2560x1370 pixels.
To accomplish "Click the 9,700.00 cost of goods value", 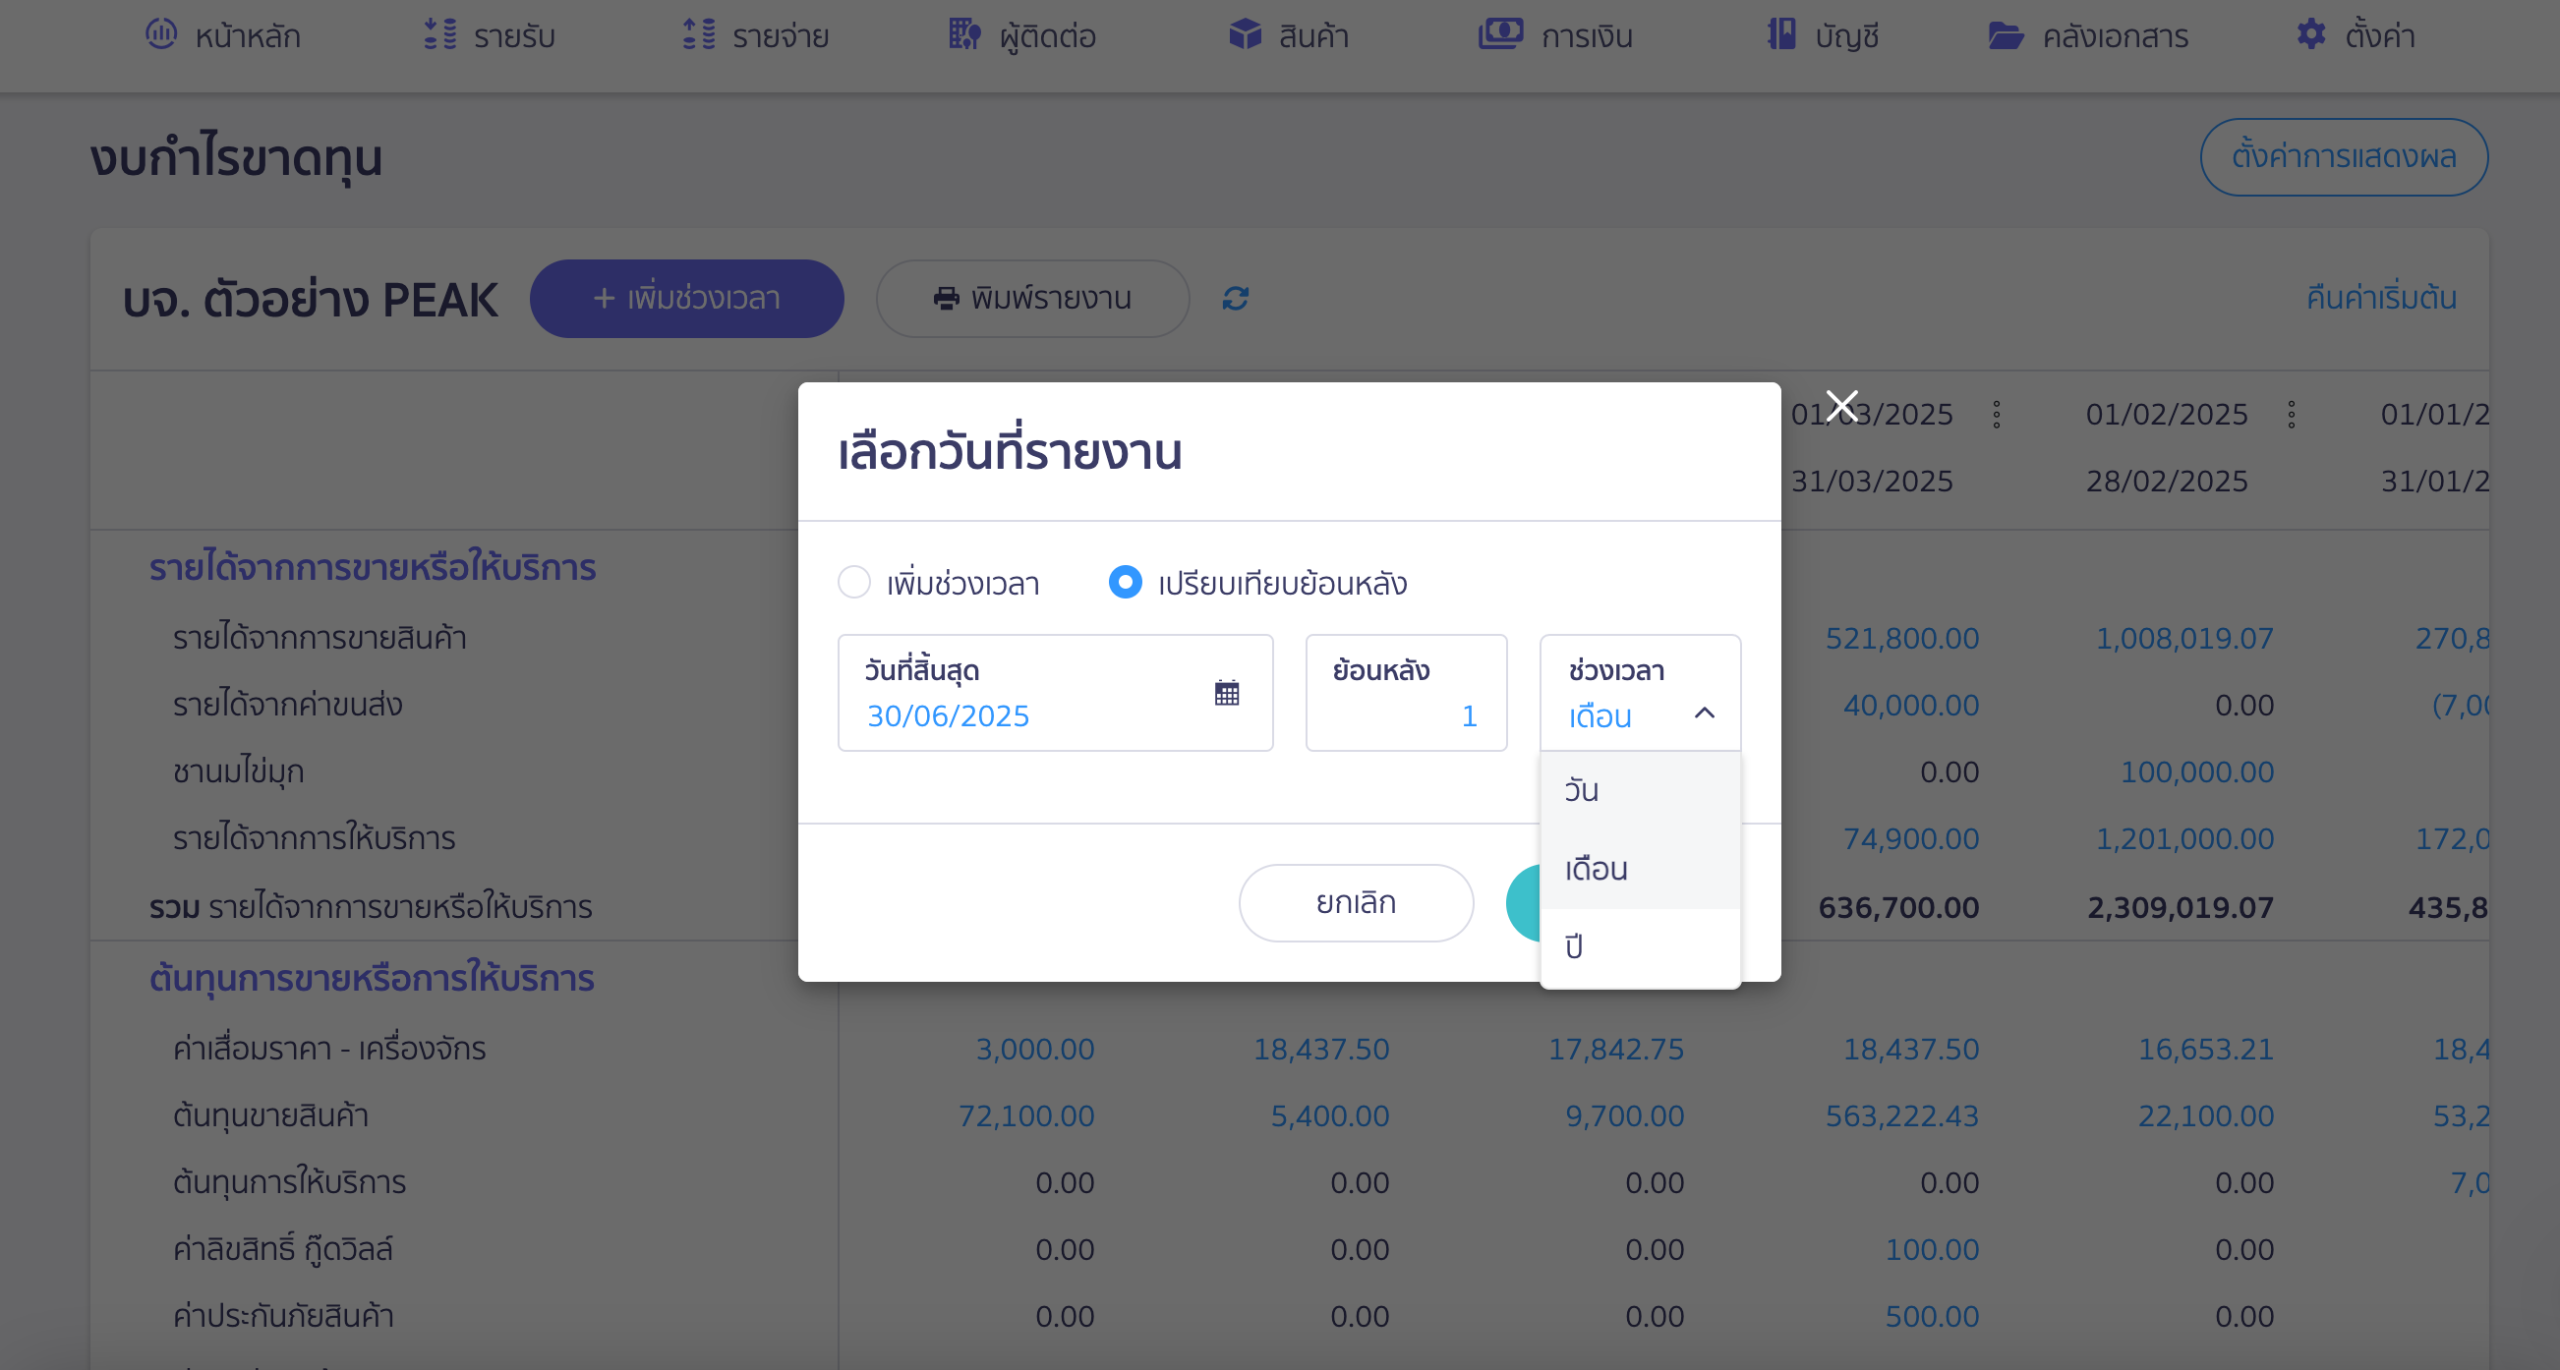I will tap(1625, 1116).
